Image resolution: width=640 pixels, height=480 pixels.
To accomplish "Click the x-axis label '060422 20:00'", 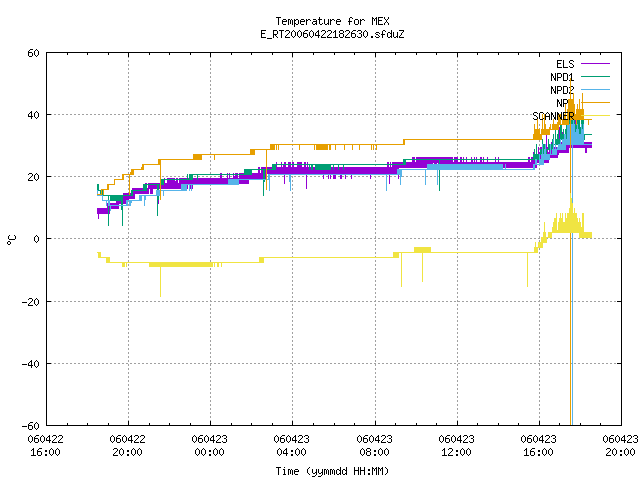I will (x=127, y=446).
